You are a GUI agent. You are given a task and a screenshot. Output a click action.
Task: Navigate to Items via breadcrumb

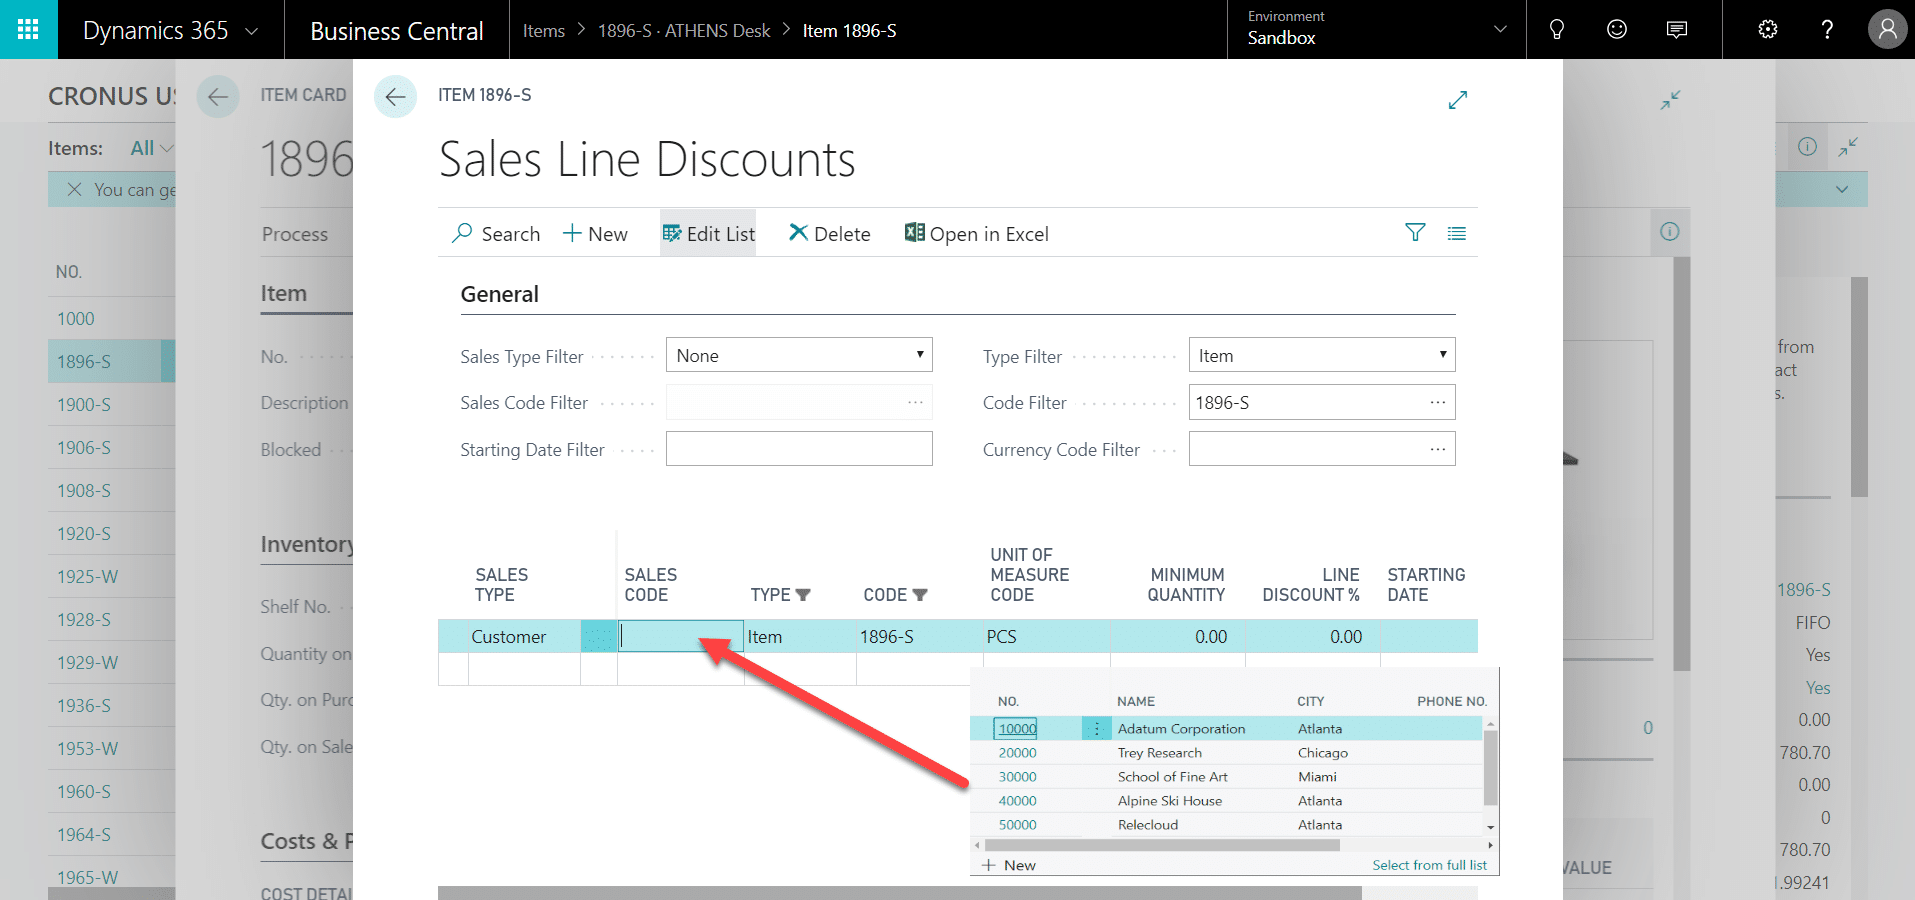point(543,30)
